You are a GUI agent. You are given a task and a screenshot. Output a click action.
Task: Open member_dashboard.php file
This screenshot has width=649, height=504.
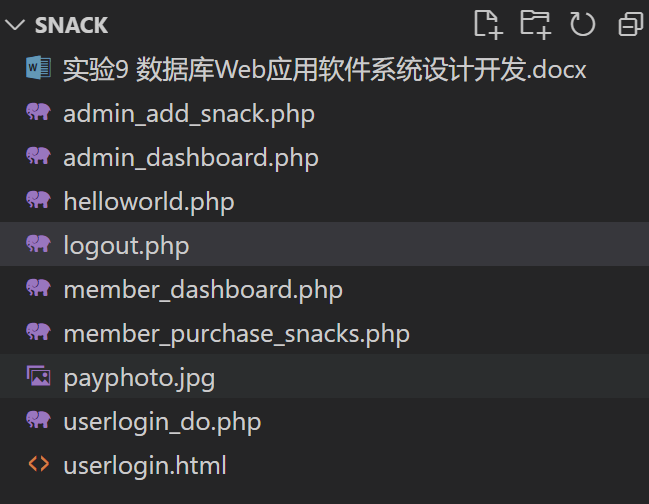pos(324,289)
